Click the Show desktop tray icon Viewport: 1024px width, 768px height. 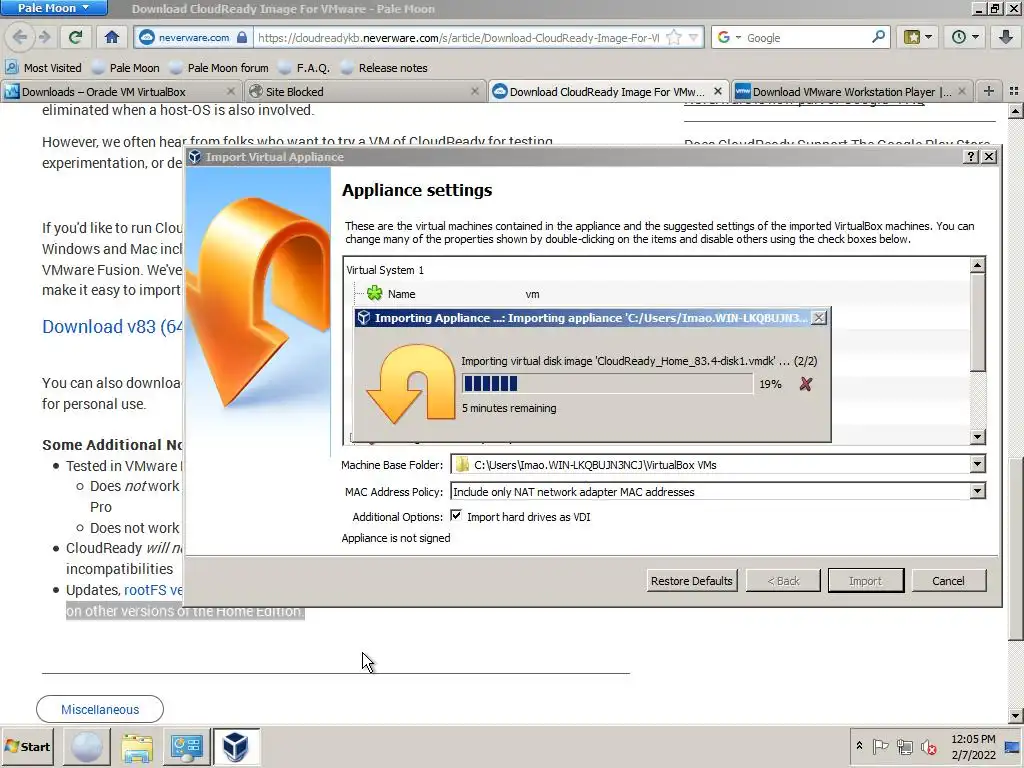tap(1012, 746)
